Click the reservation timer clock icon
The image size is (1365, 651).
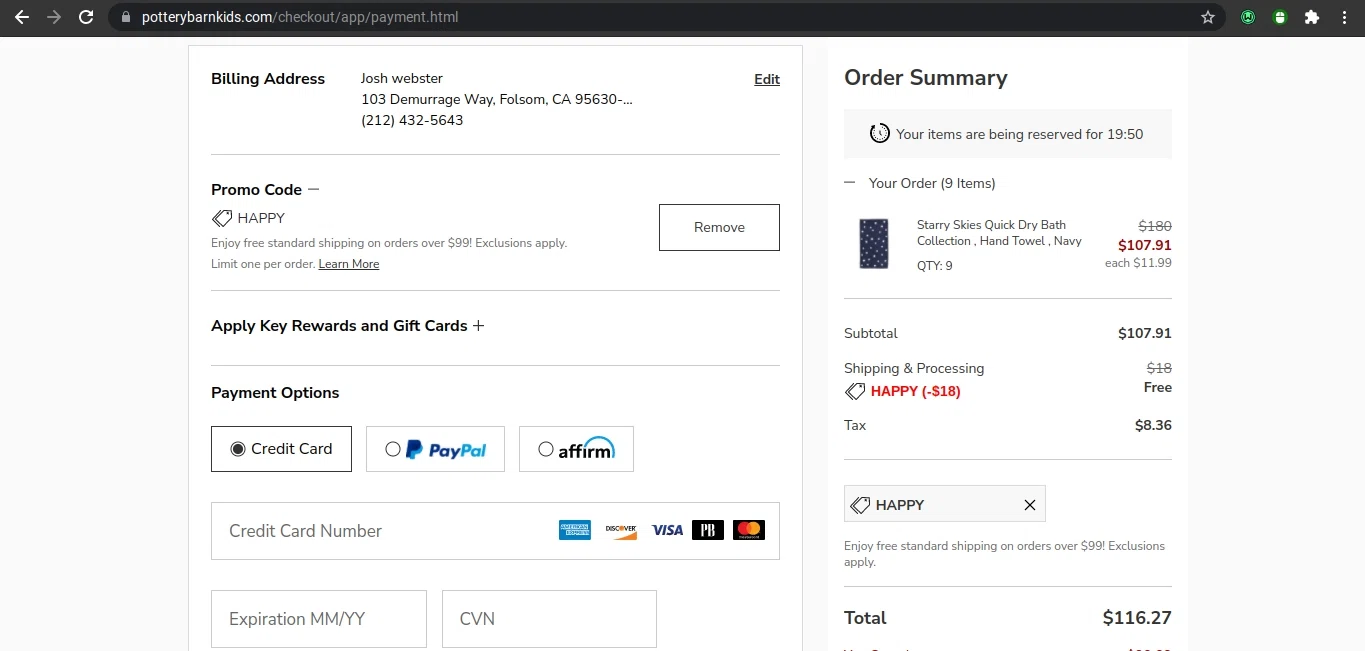(880, 133)
